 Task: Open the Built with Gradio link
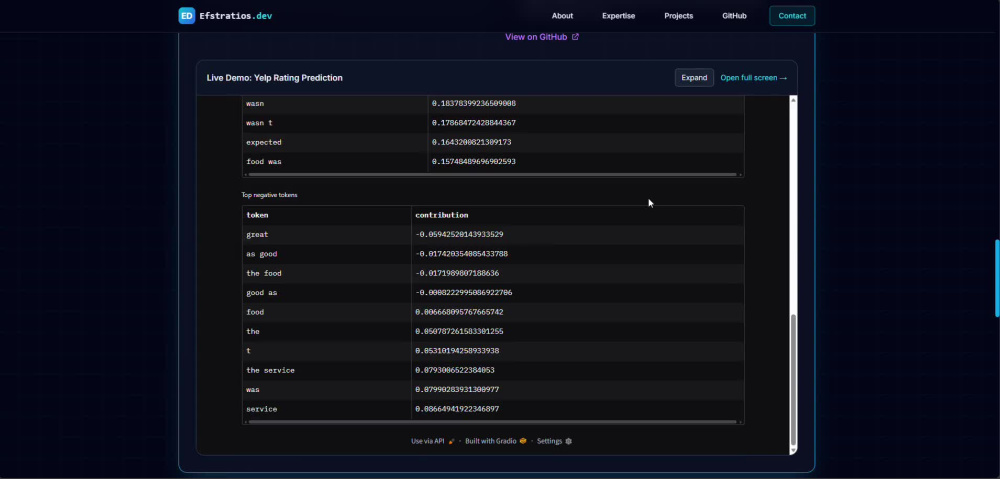click(x=495, y=441)
